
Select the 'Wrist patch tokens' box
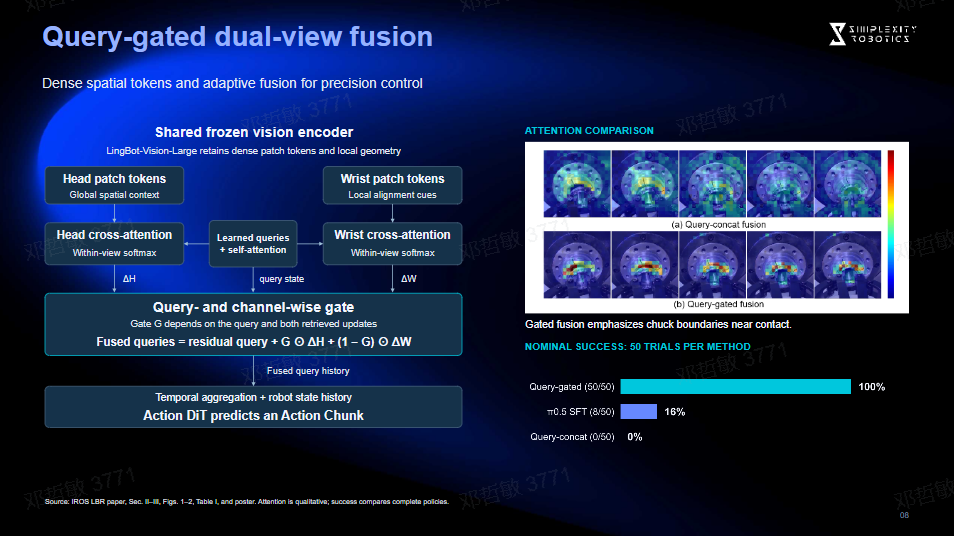point(392,186)
